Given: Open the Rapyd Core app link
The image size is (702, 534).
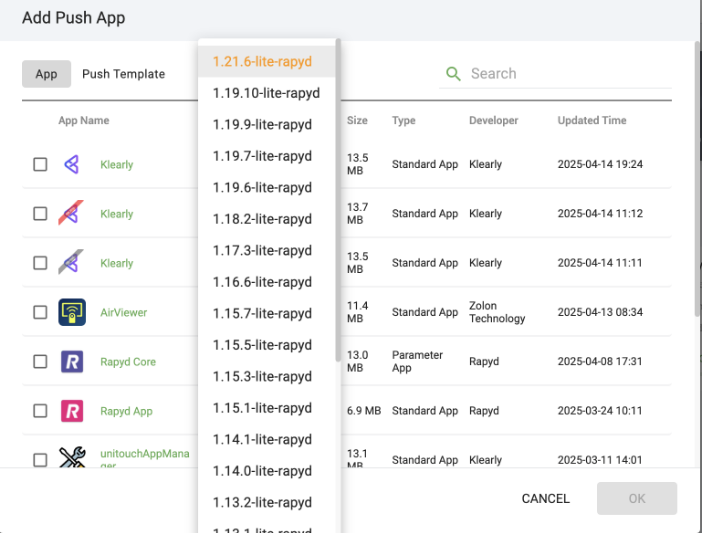Looking at the screenshot, I should 128,362.
